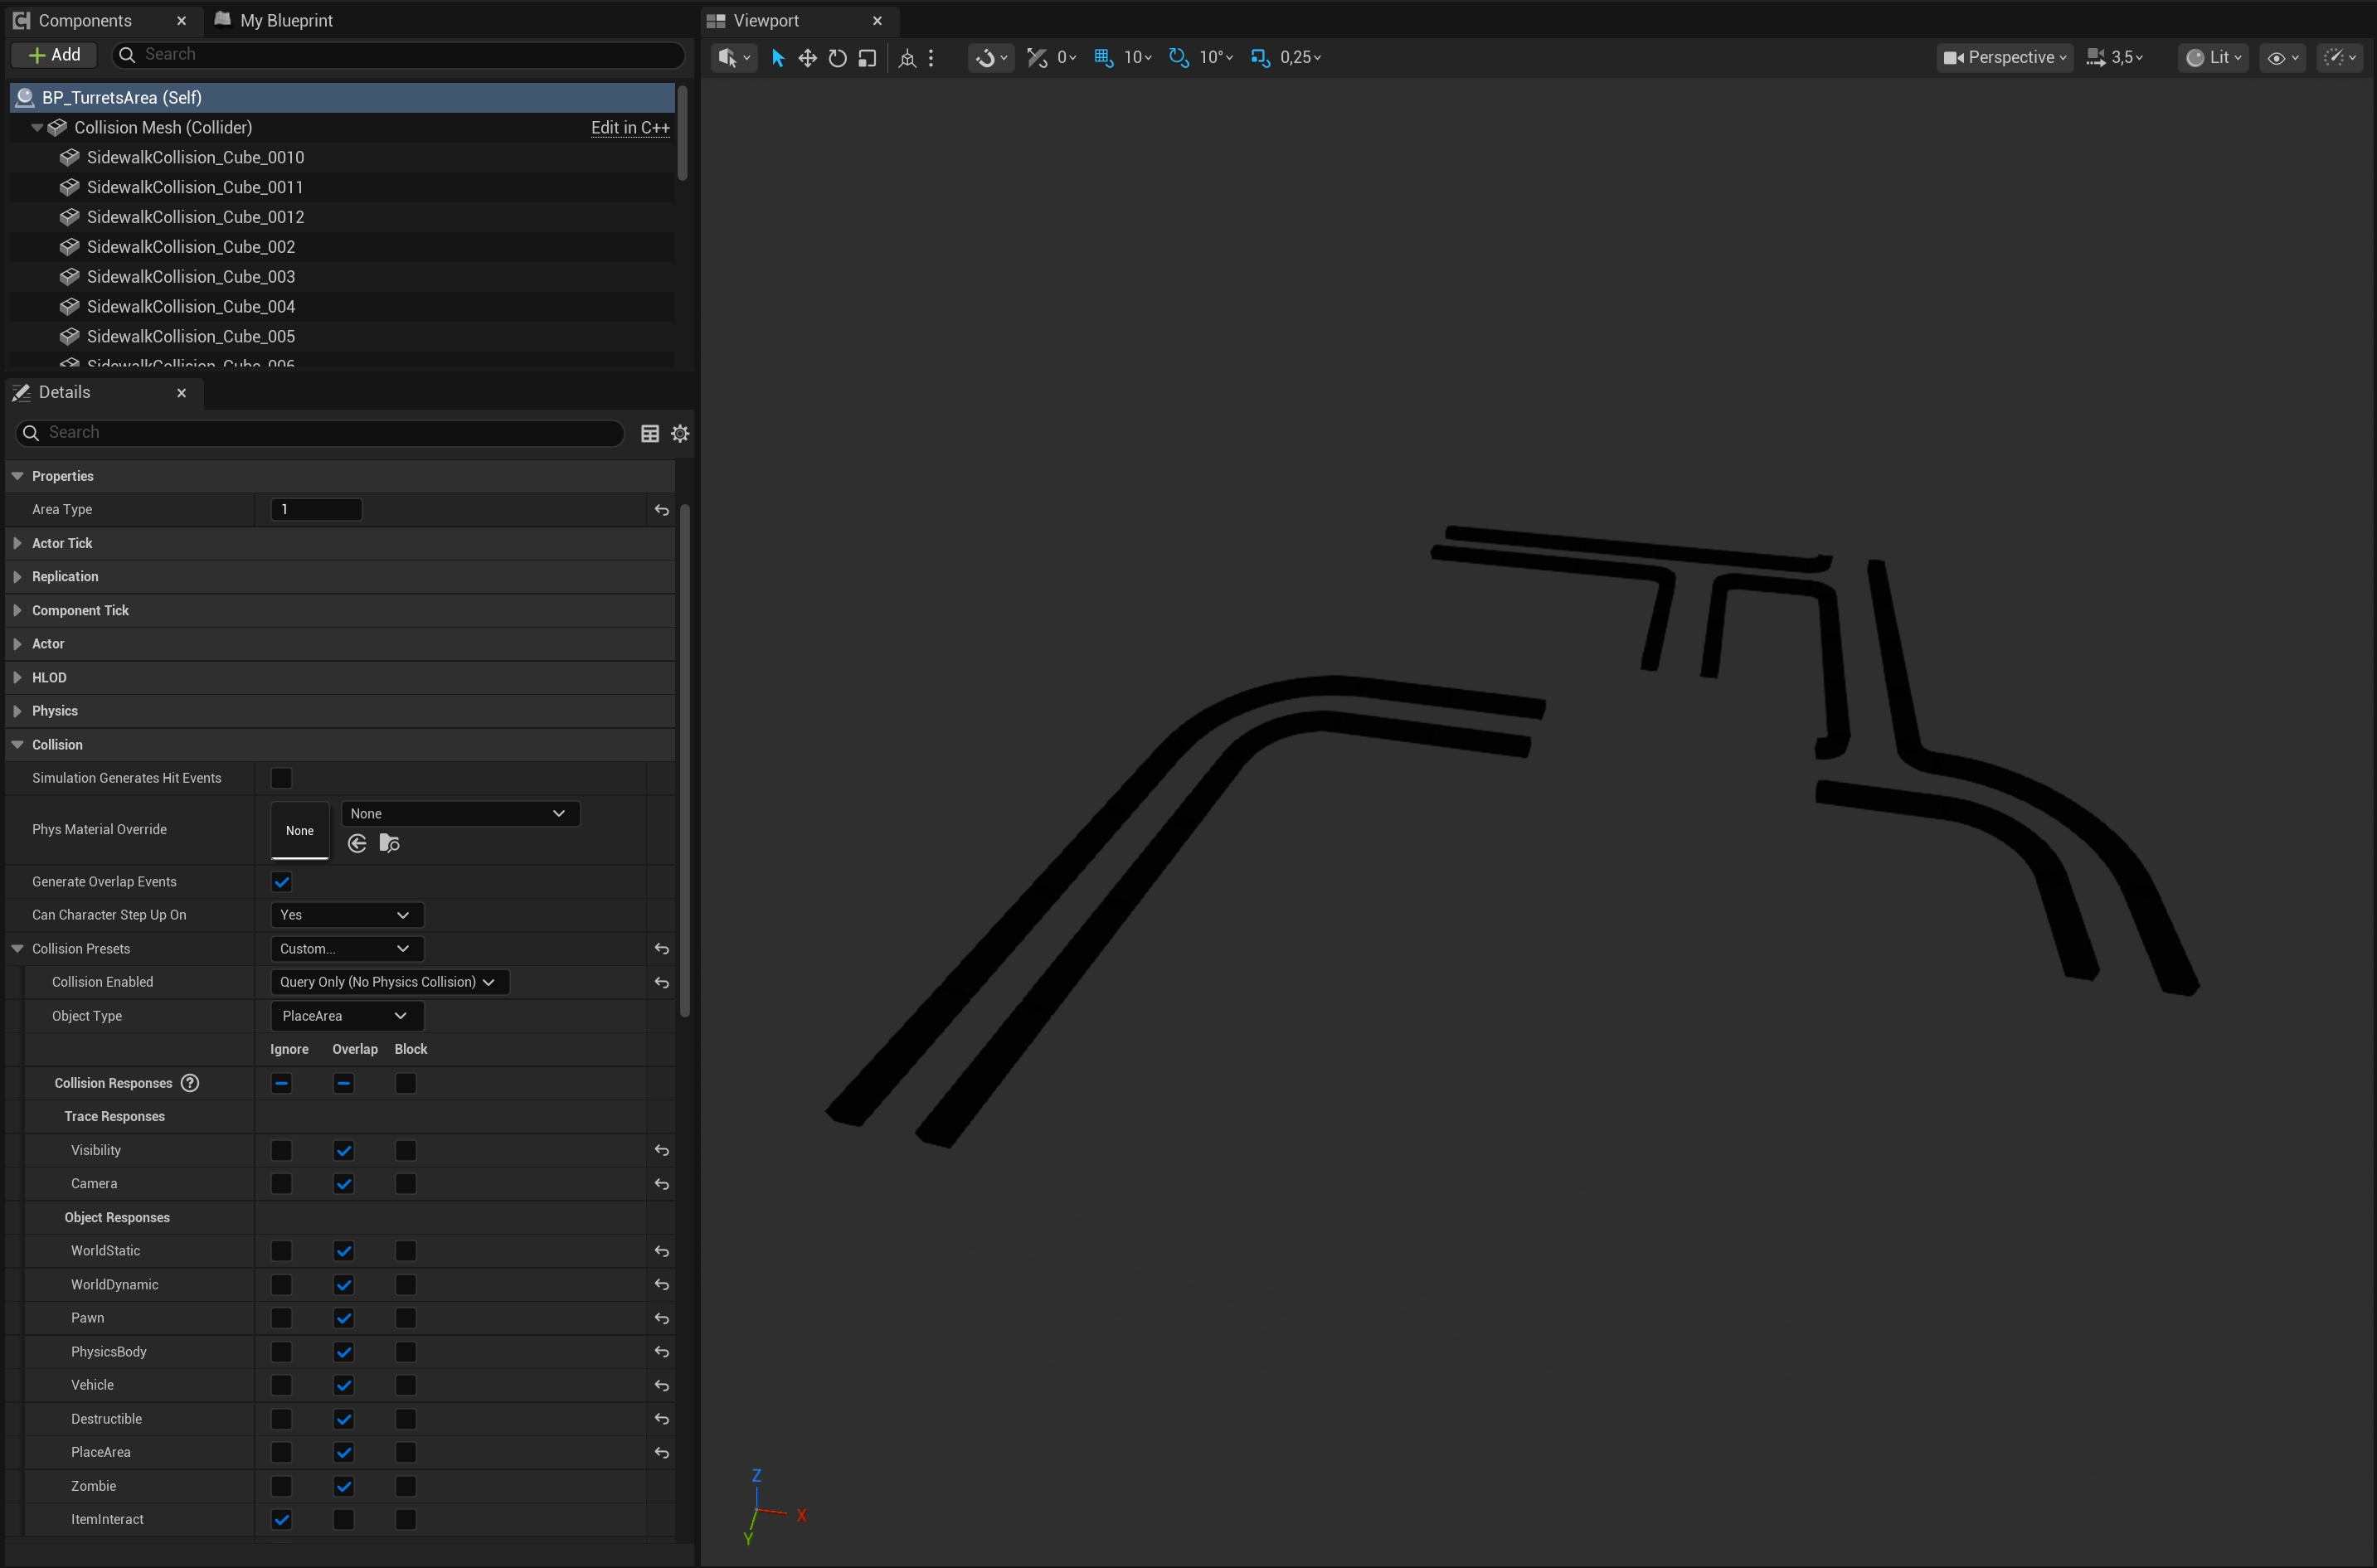The width and height of the screenshot is (2377, 1568).
Task: Toggle grid snapping icon next to 10
Action: [1103, 58]
